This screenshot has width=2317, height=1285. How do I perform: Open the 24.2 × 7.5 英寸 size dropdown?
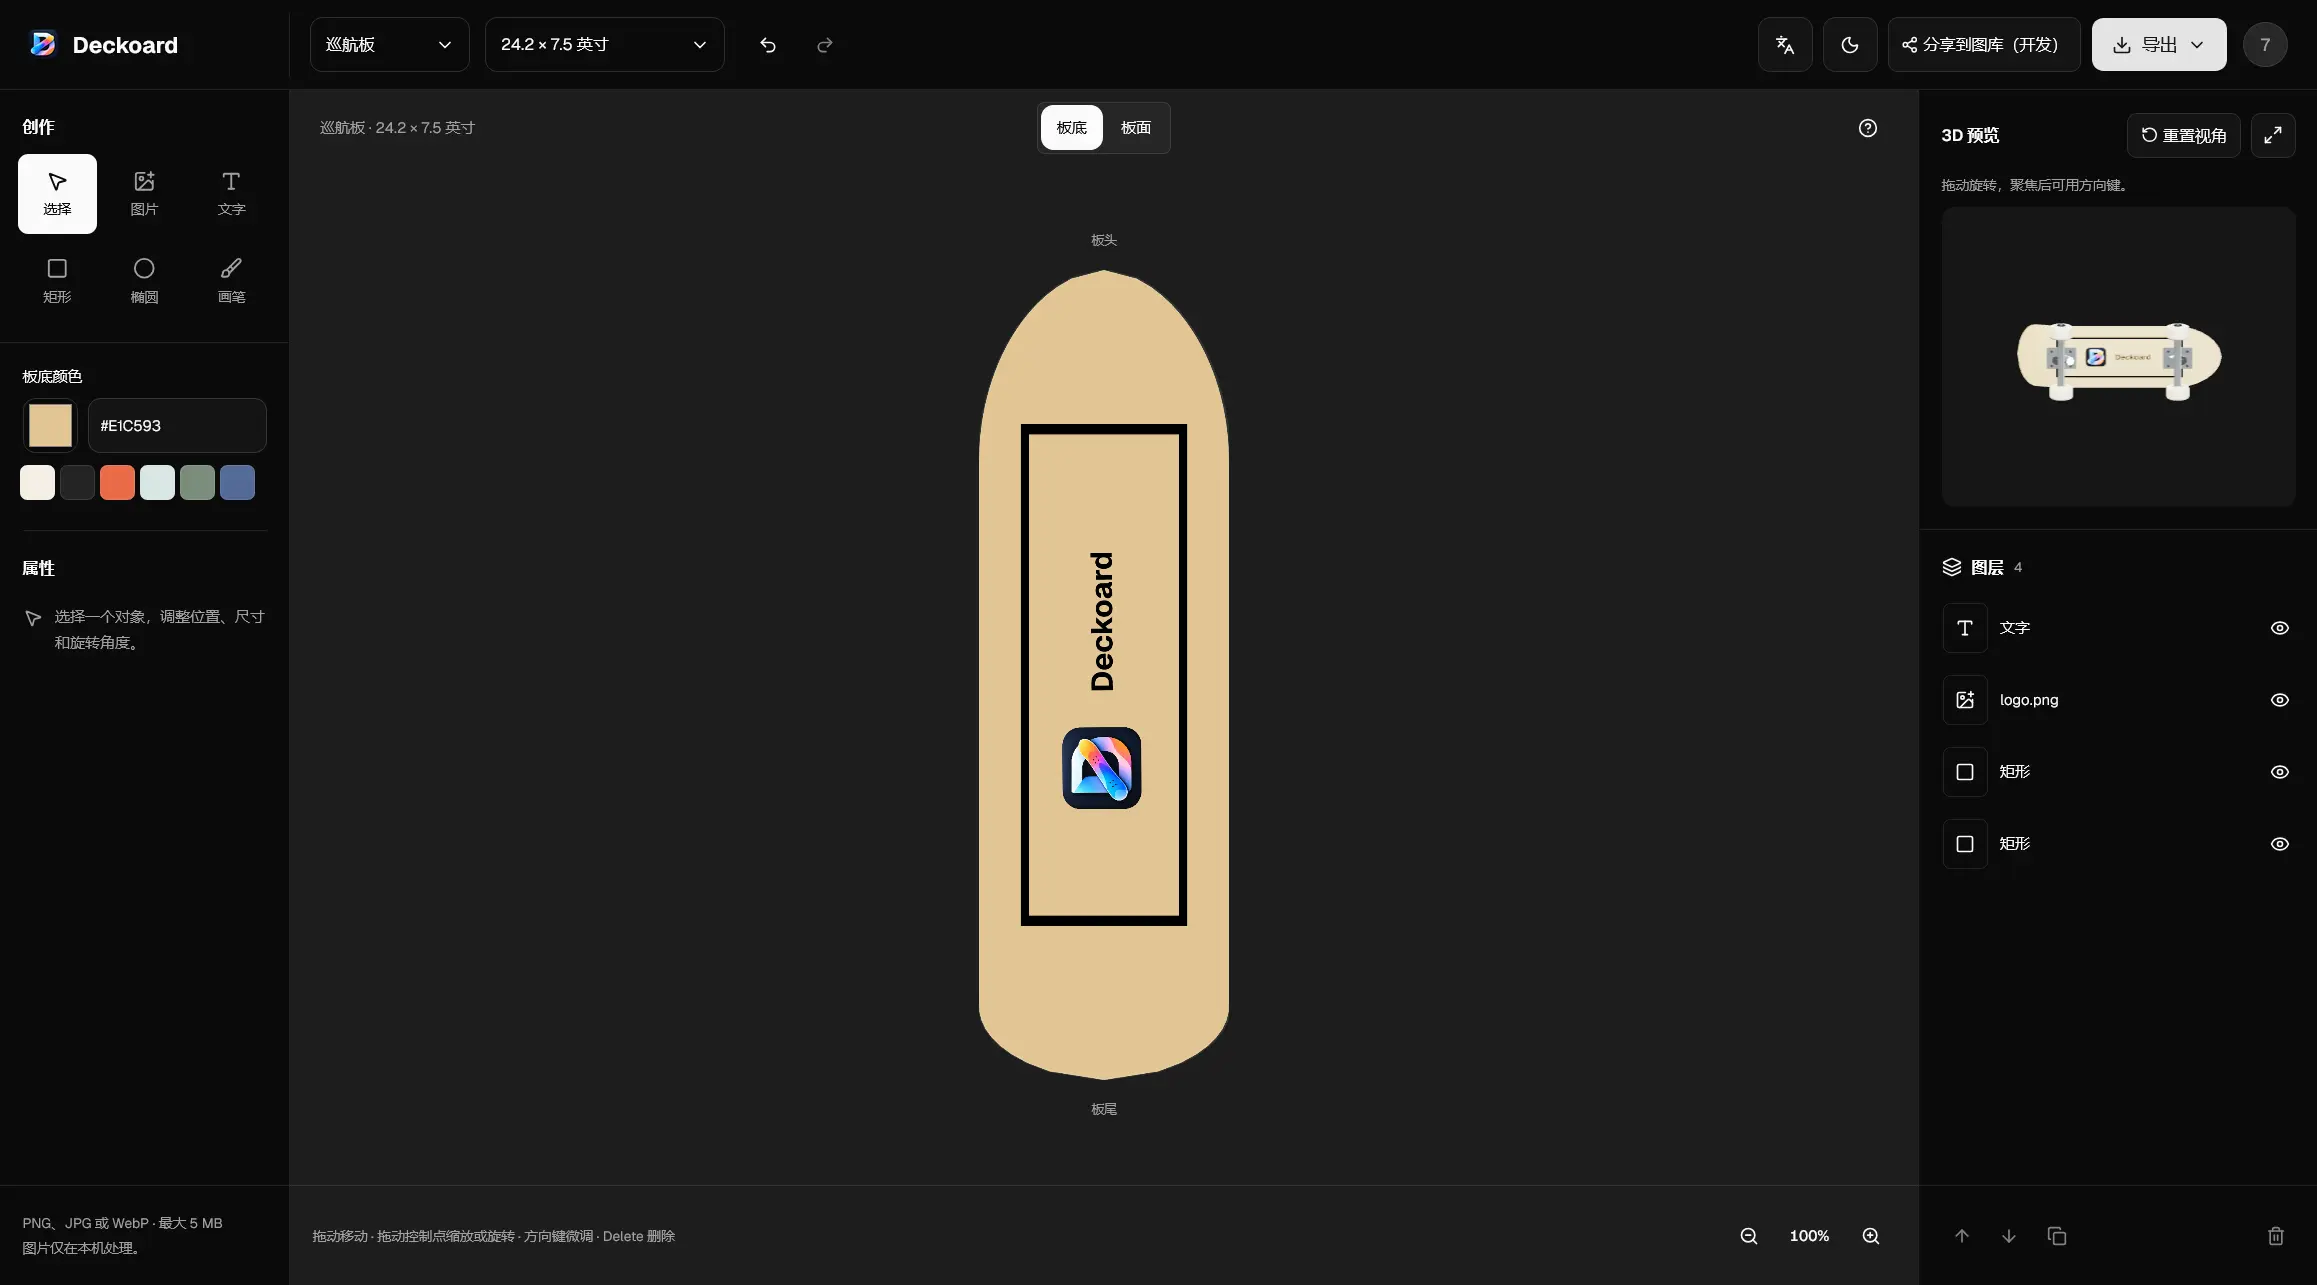(604, 45)
